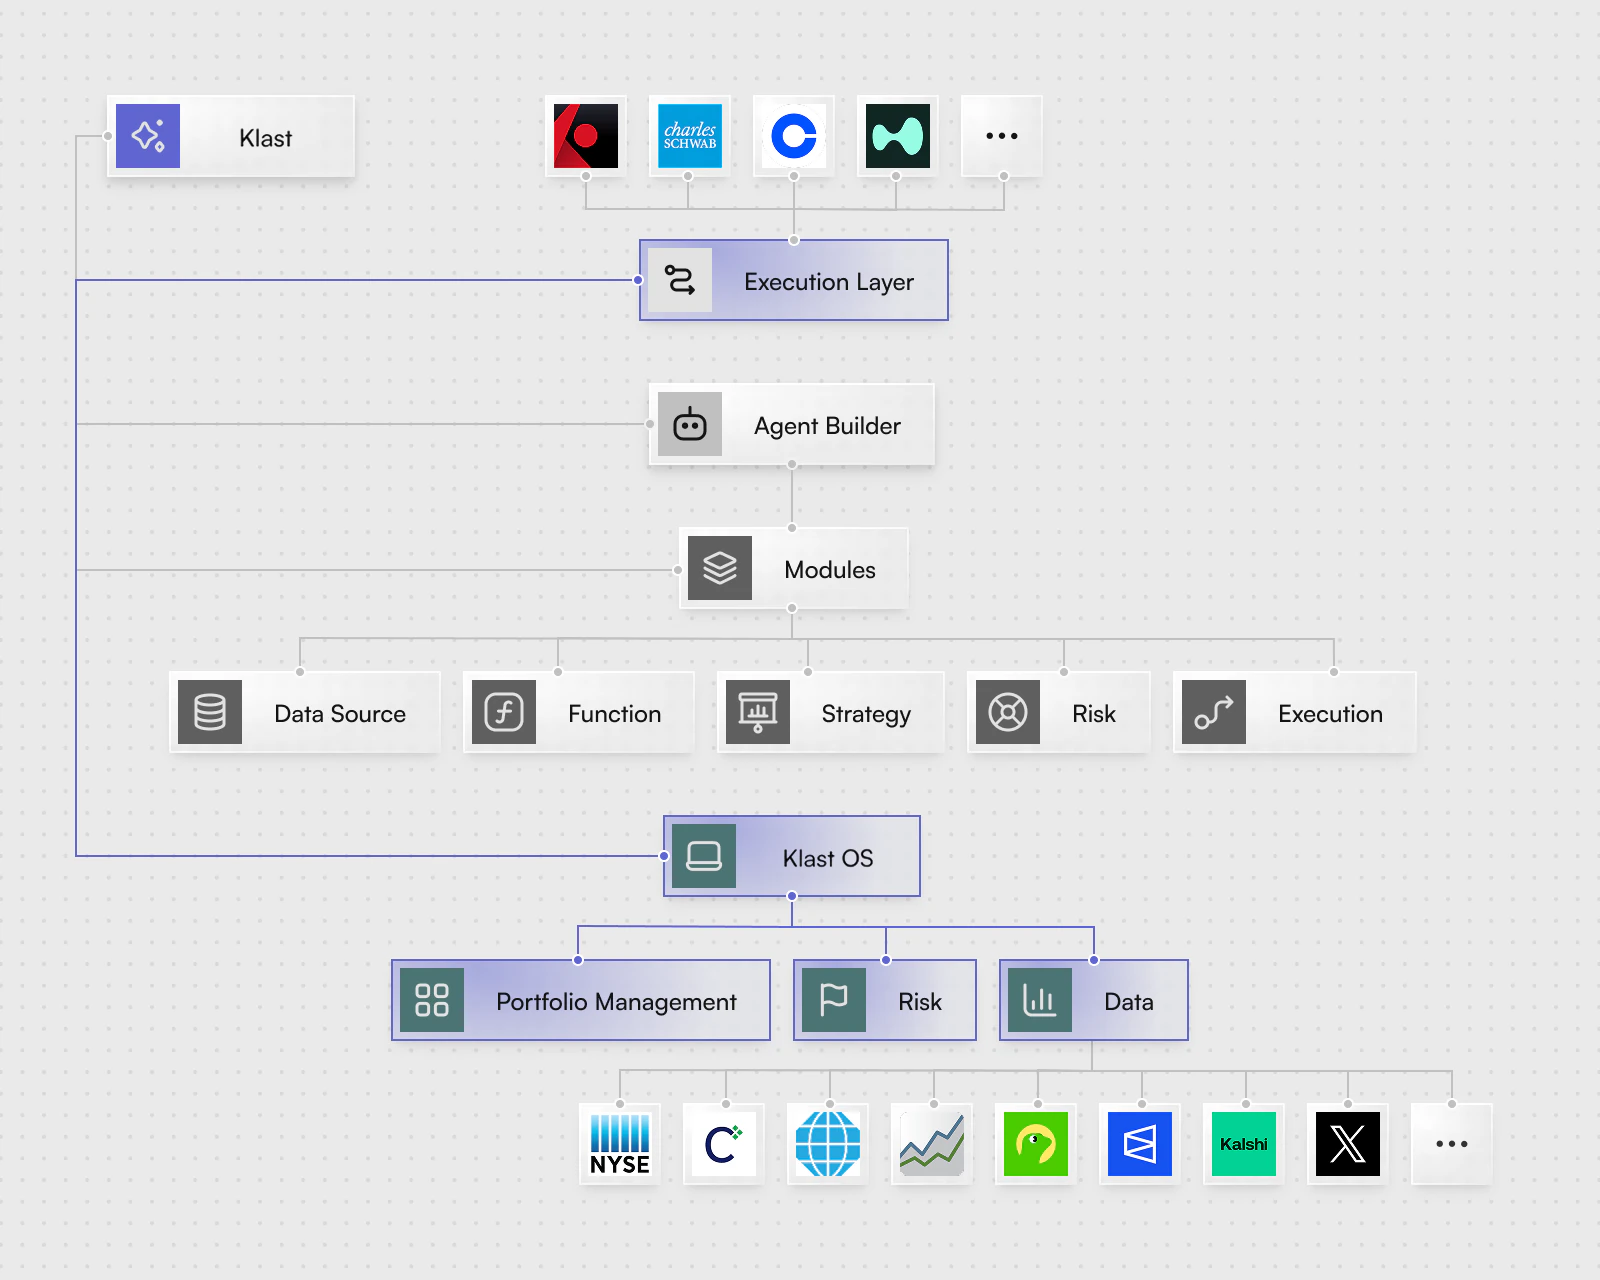Click the Agent Builder robot icon

[690, 424]
